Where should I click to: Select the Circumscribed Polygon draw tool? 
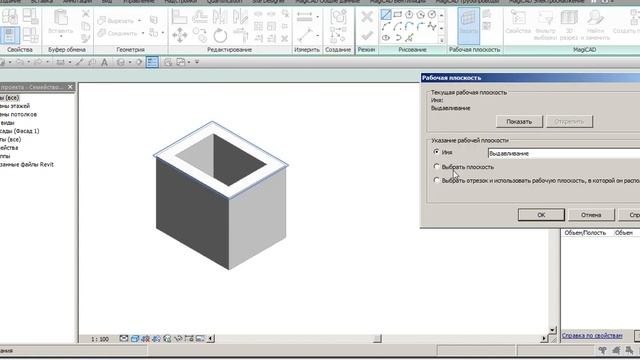(420, 15)
